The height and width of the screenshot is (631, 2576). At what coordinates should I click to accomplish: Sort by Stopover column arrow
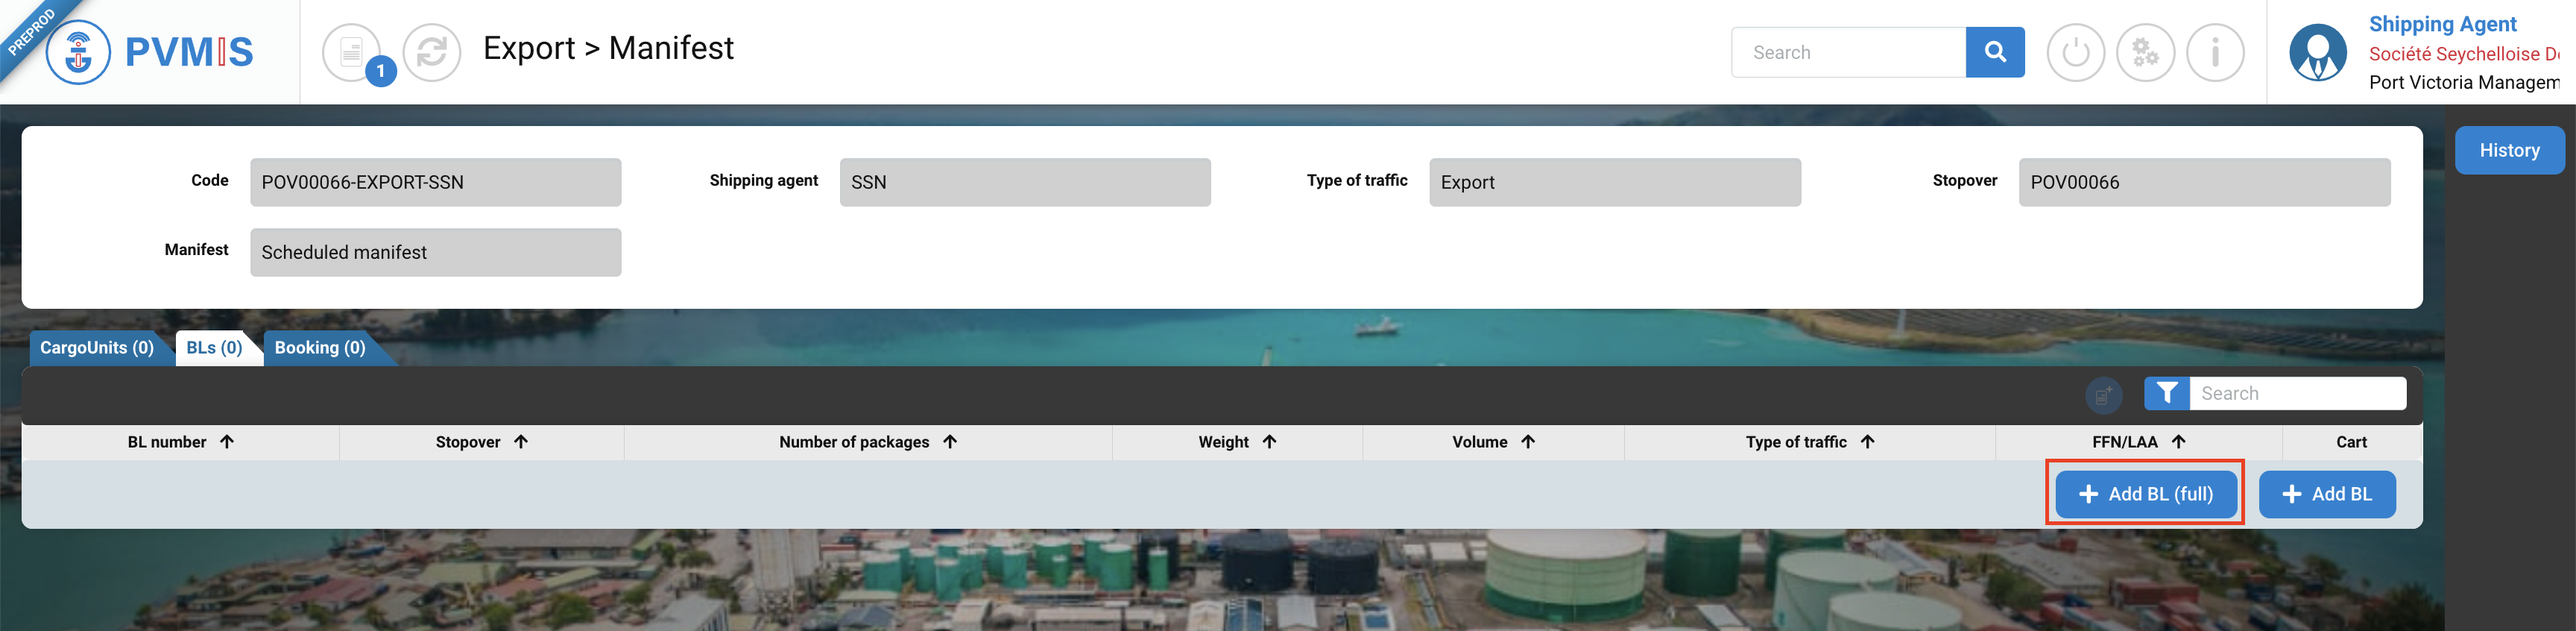click(x=521, y=442)
